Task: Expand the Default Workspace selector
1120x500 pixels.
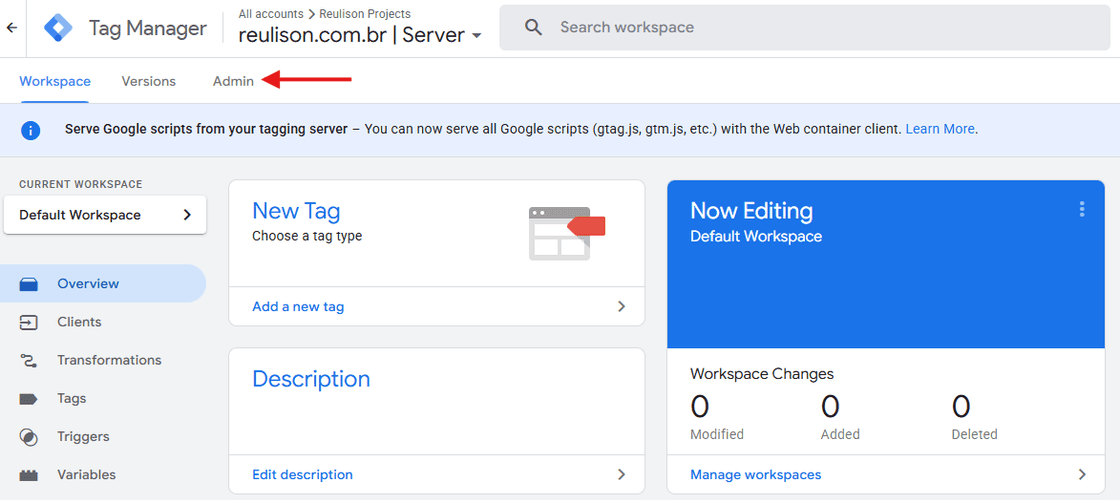Action: point(105,215)
